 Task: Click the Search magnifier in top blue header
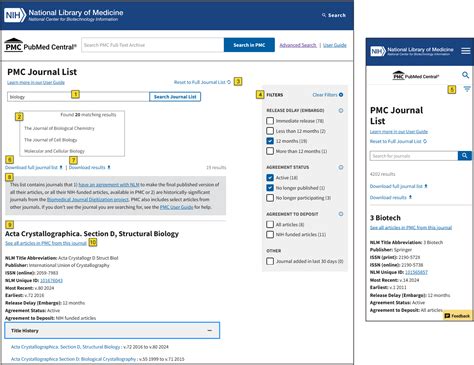point(324,15)
